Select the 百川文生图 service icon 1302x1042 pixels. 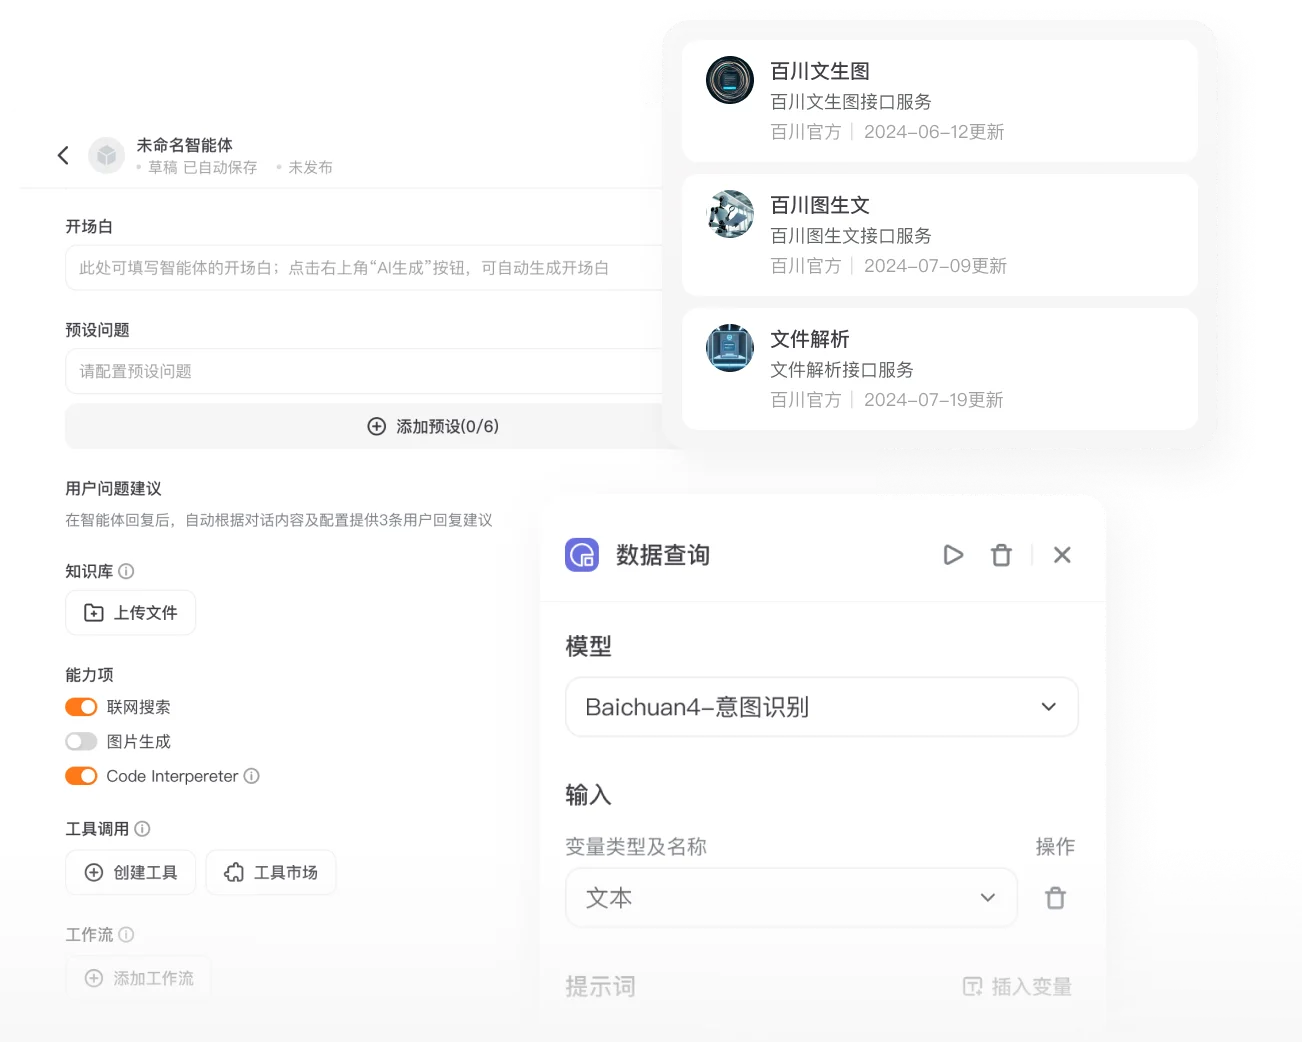coord(730,81)
